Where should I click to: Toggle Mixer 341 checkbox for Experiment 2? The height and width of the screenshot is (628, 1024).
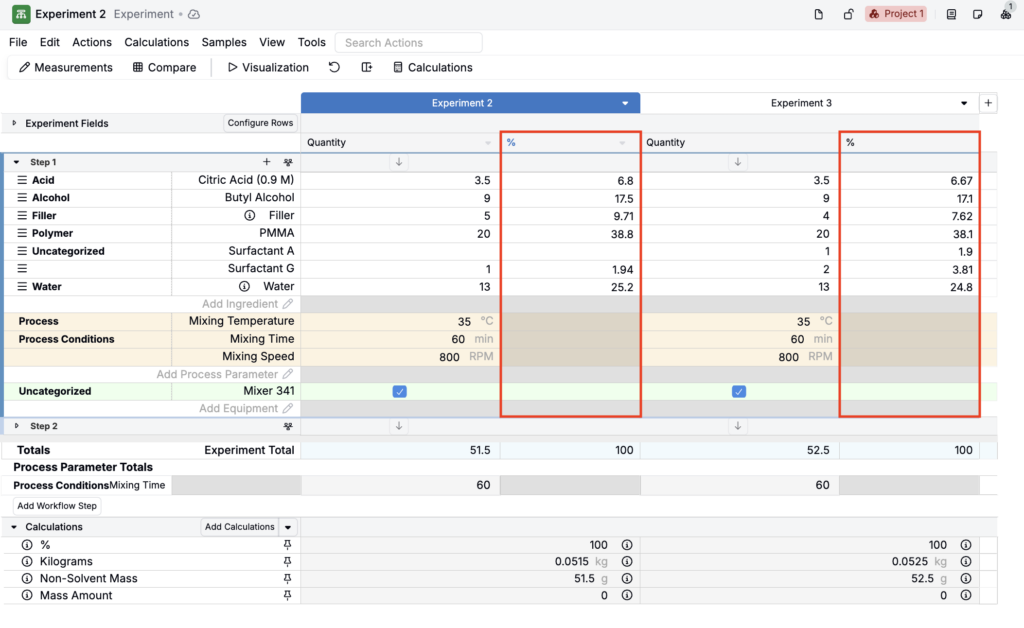[x=400, y=392]
